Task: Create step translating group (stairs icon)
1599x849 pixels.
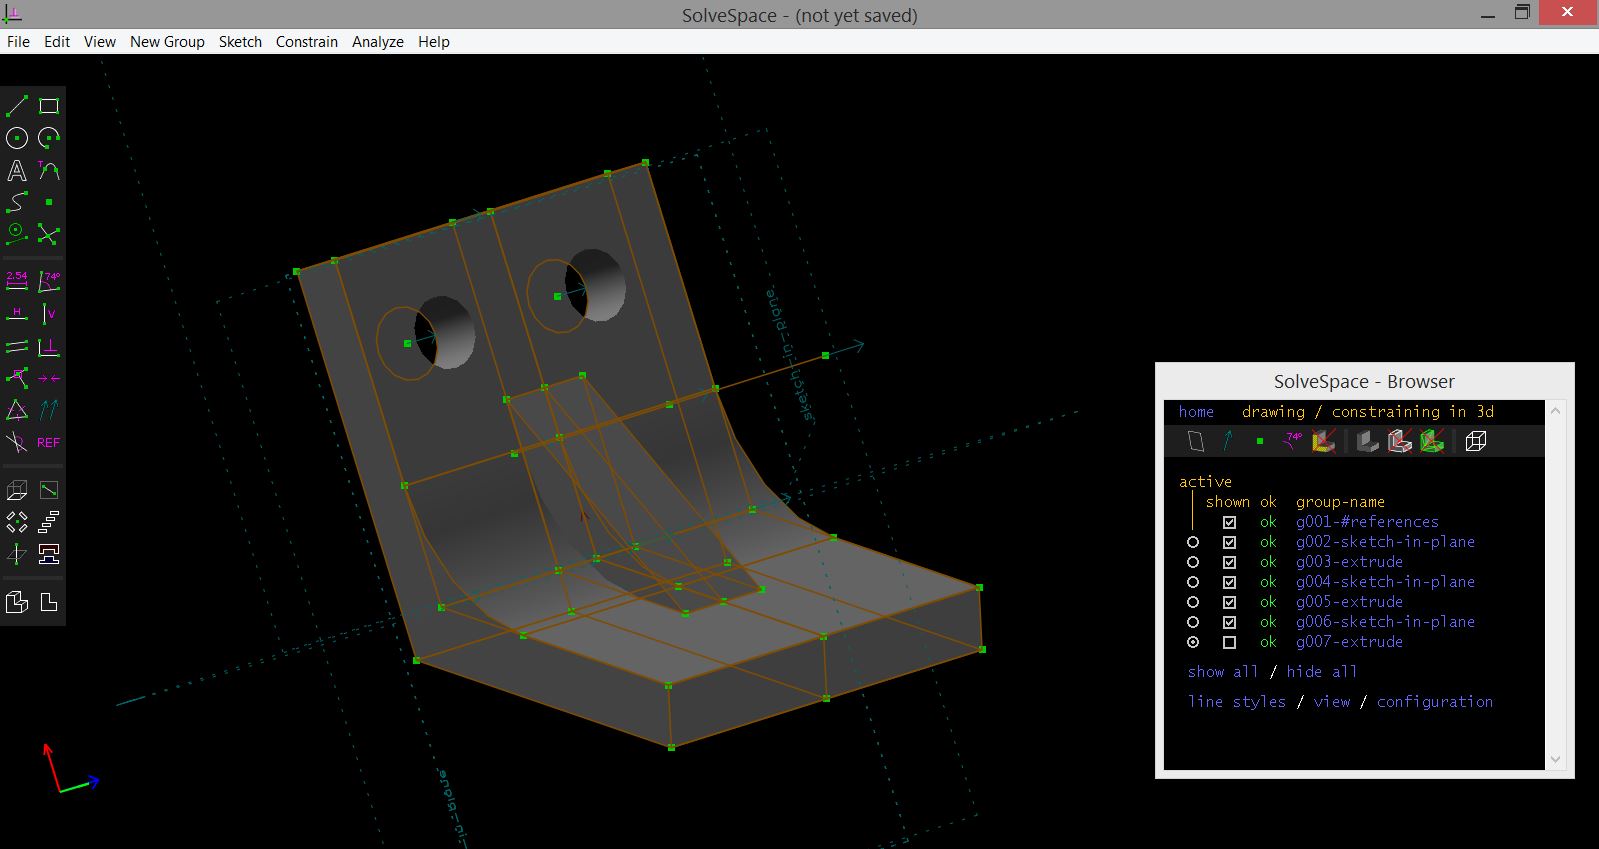Action: 49,522
